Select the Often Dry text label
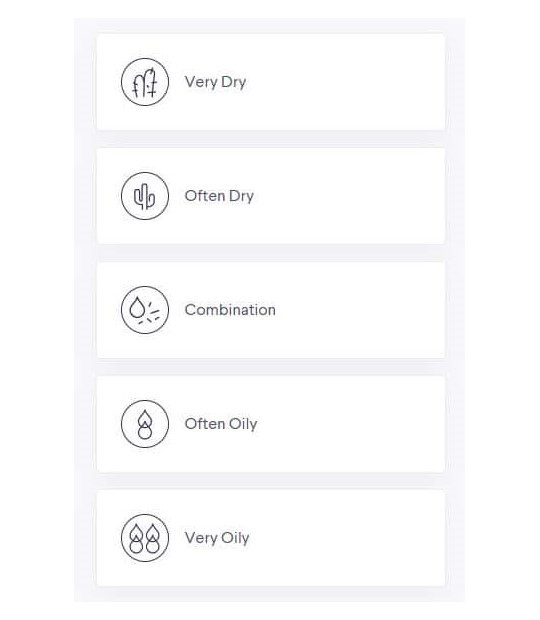540x620 pixels. pos(219,196)
